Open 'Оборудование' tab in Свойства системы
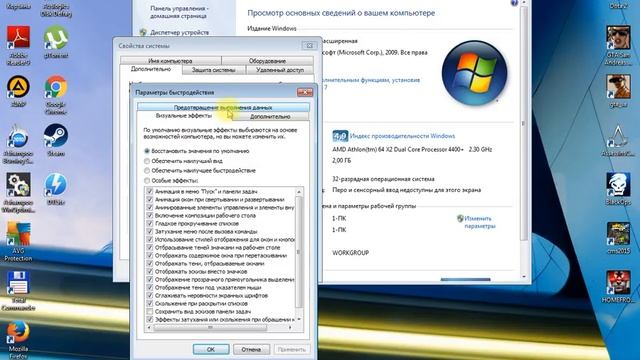 267,61
